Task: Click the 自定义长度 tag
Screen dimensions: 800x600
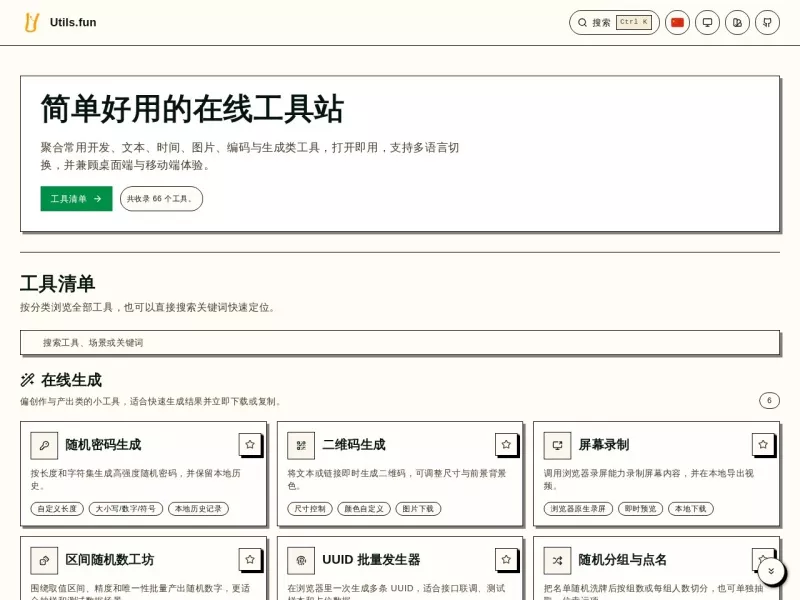Action: (57, 509)
